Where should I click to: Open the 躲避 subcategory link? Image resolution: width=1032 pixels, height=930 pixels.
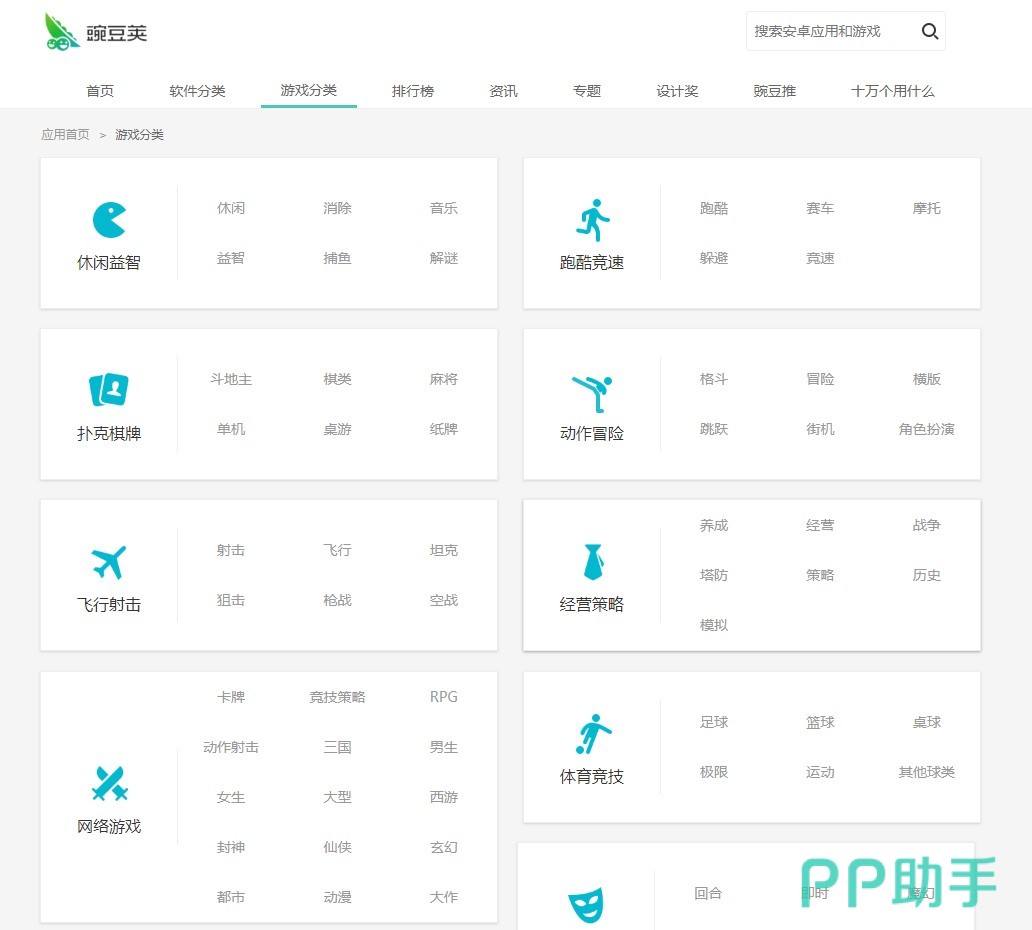pos(714,258)
